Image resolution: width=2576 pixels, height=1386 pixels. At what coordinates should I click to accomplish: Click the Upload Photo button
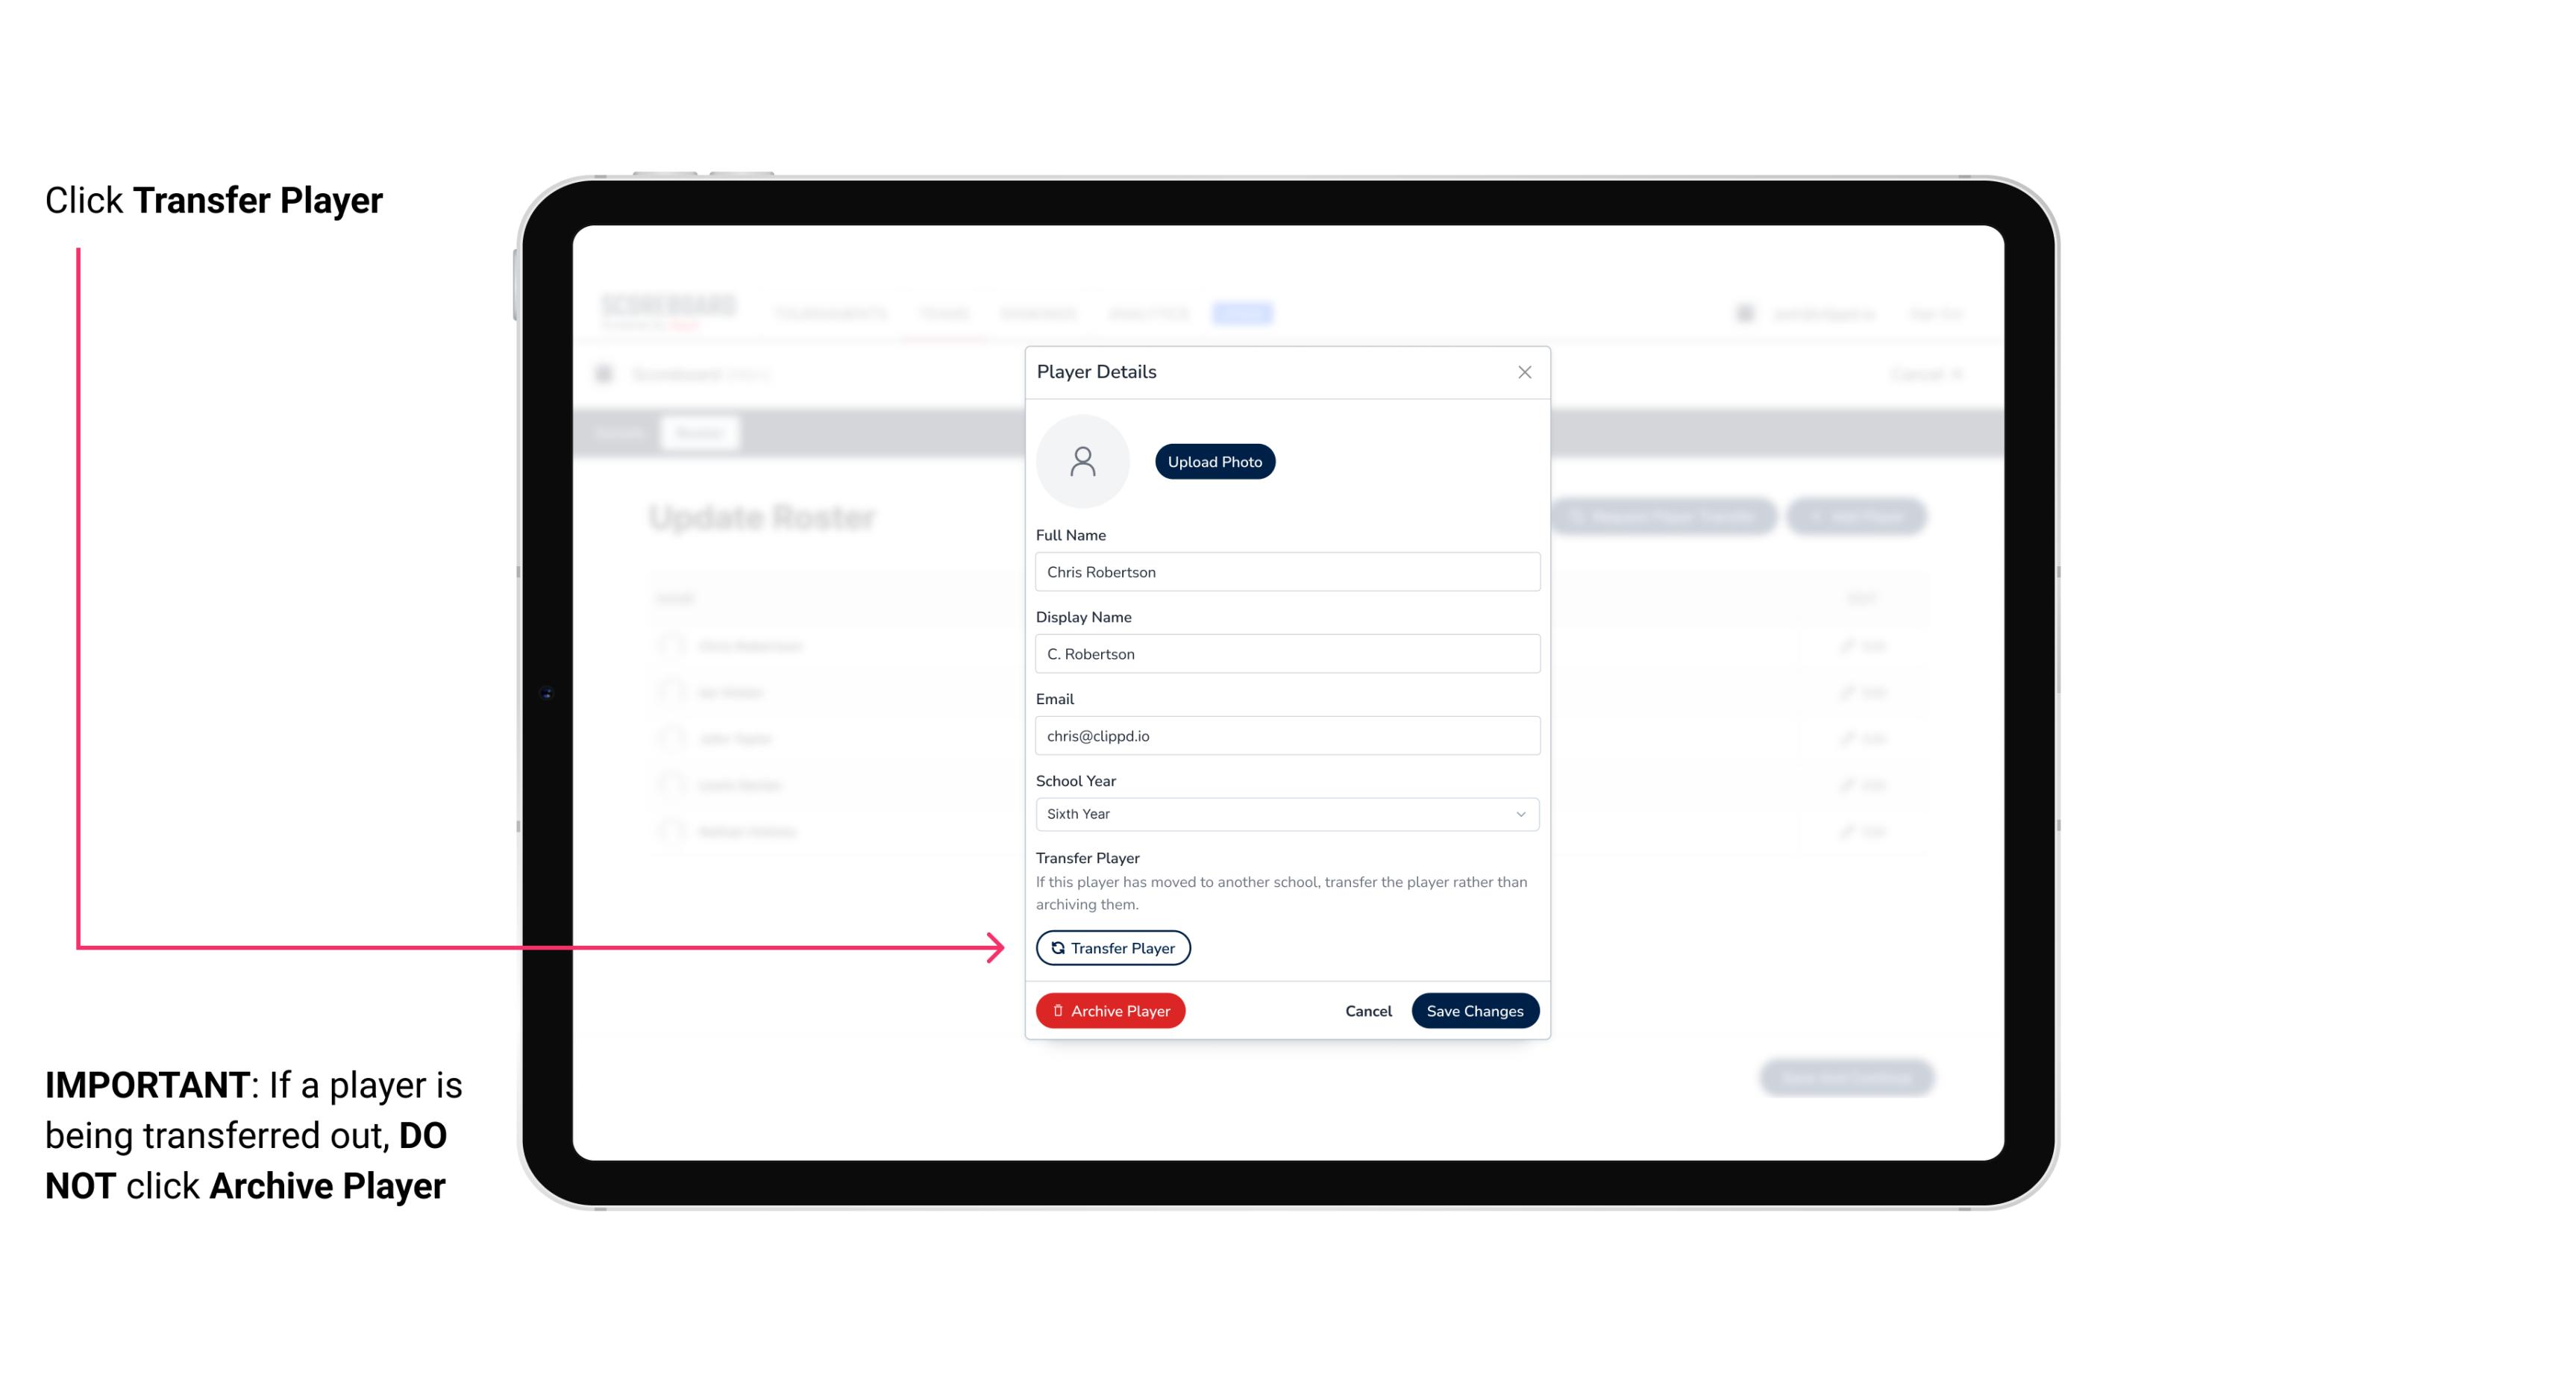pos(1215,462)
